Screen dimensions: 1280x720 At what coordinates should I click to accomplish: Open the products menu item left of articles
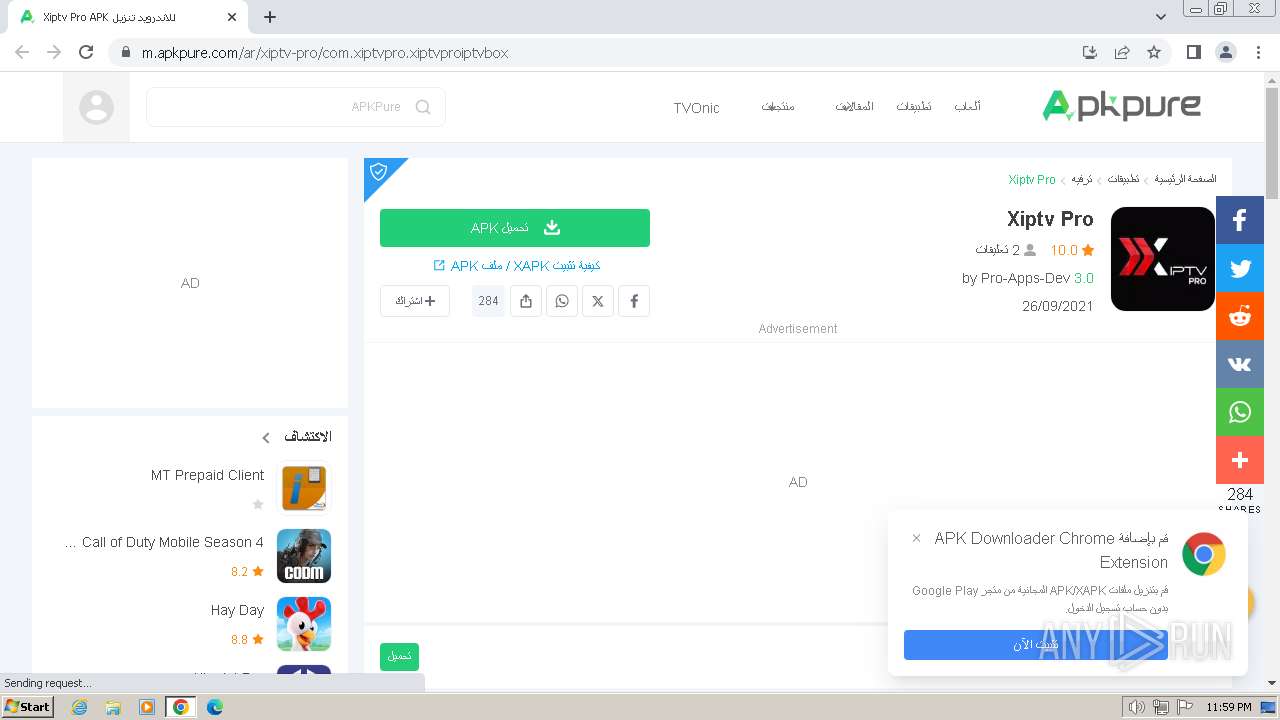click(x=778, y=107)
